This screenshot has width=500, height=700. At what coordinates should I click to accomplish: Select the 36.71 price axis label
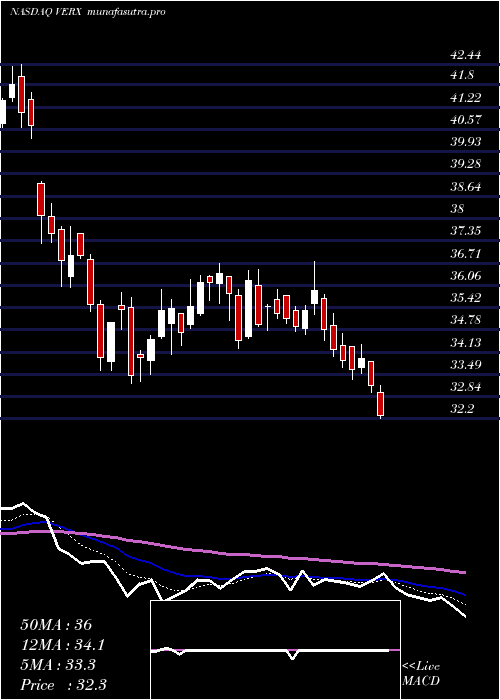[x=466, y=253]
